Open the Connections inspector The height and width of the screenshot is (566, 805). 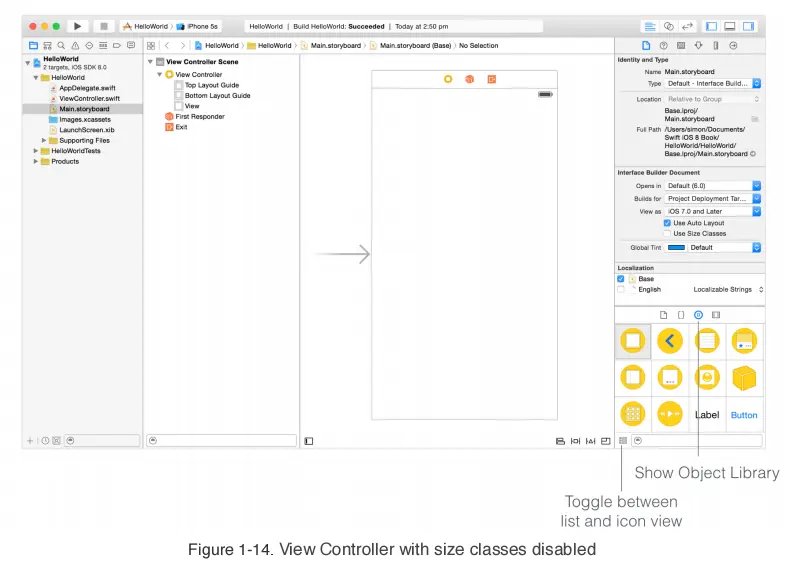pos(734,46)
